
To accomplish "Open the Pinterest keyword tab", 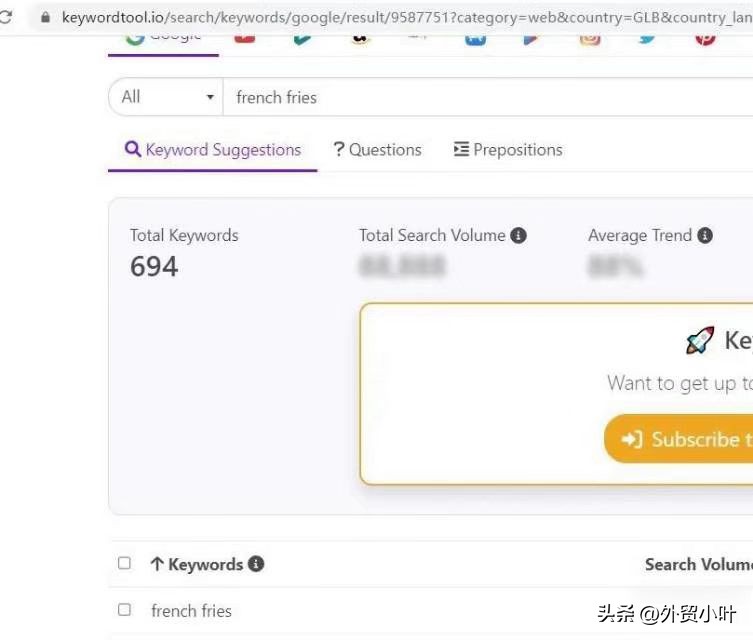I will [x=705, y=37].
